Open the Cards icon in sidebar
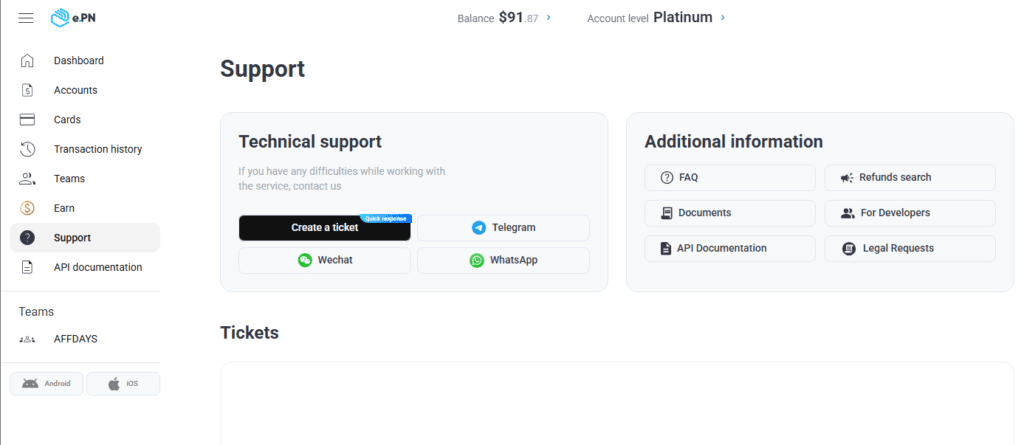This screenshot has width=1024, height=445. [27, 120]
